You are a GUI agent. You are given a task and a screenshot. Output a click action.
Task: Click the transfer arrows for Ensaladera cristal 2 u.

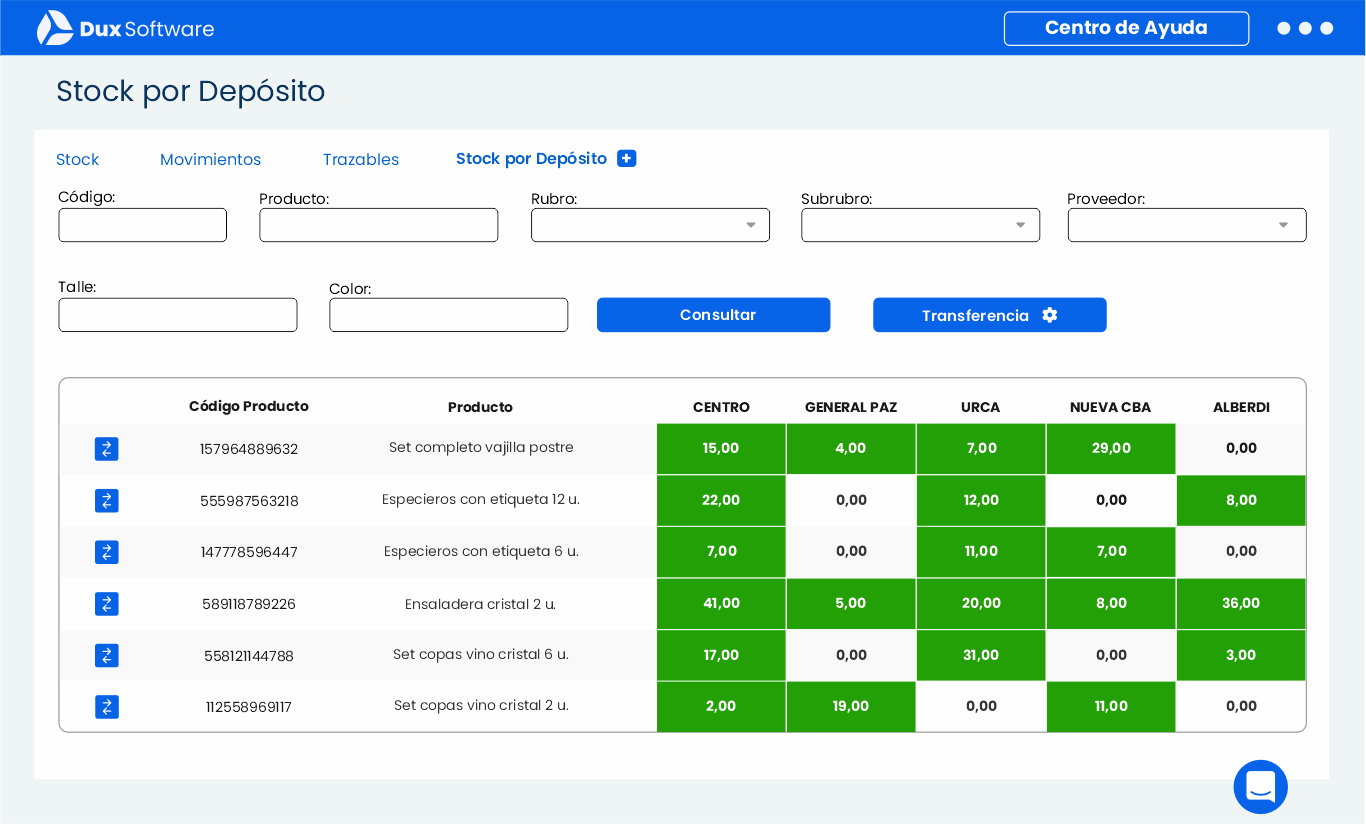click(x=107, y=604)
